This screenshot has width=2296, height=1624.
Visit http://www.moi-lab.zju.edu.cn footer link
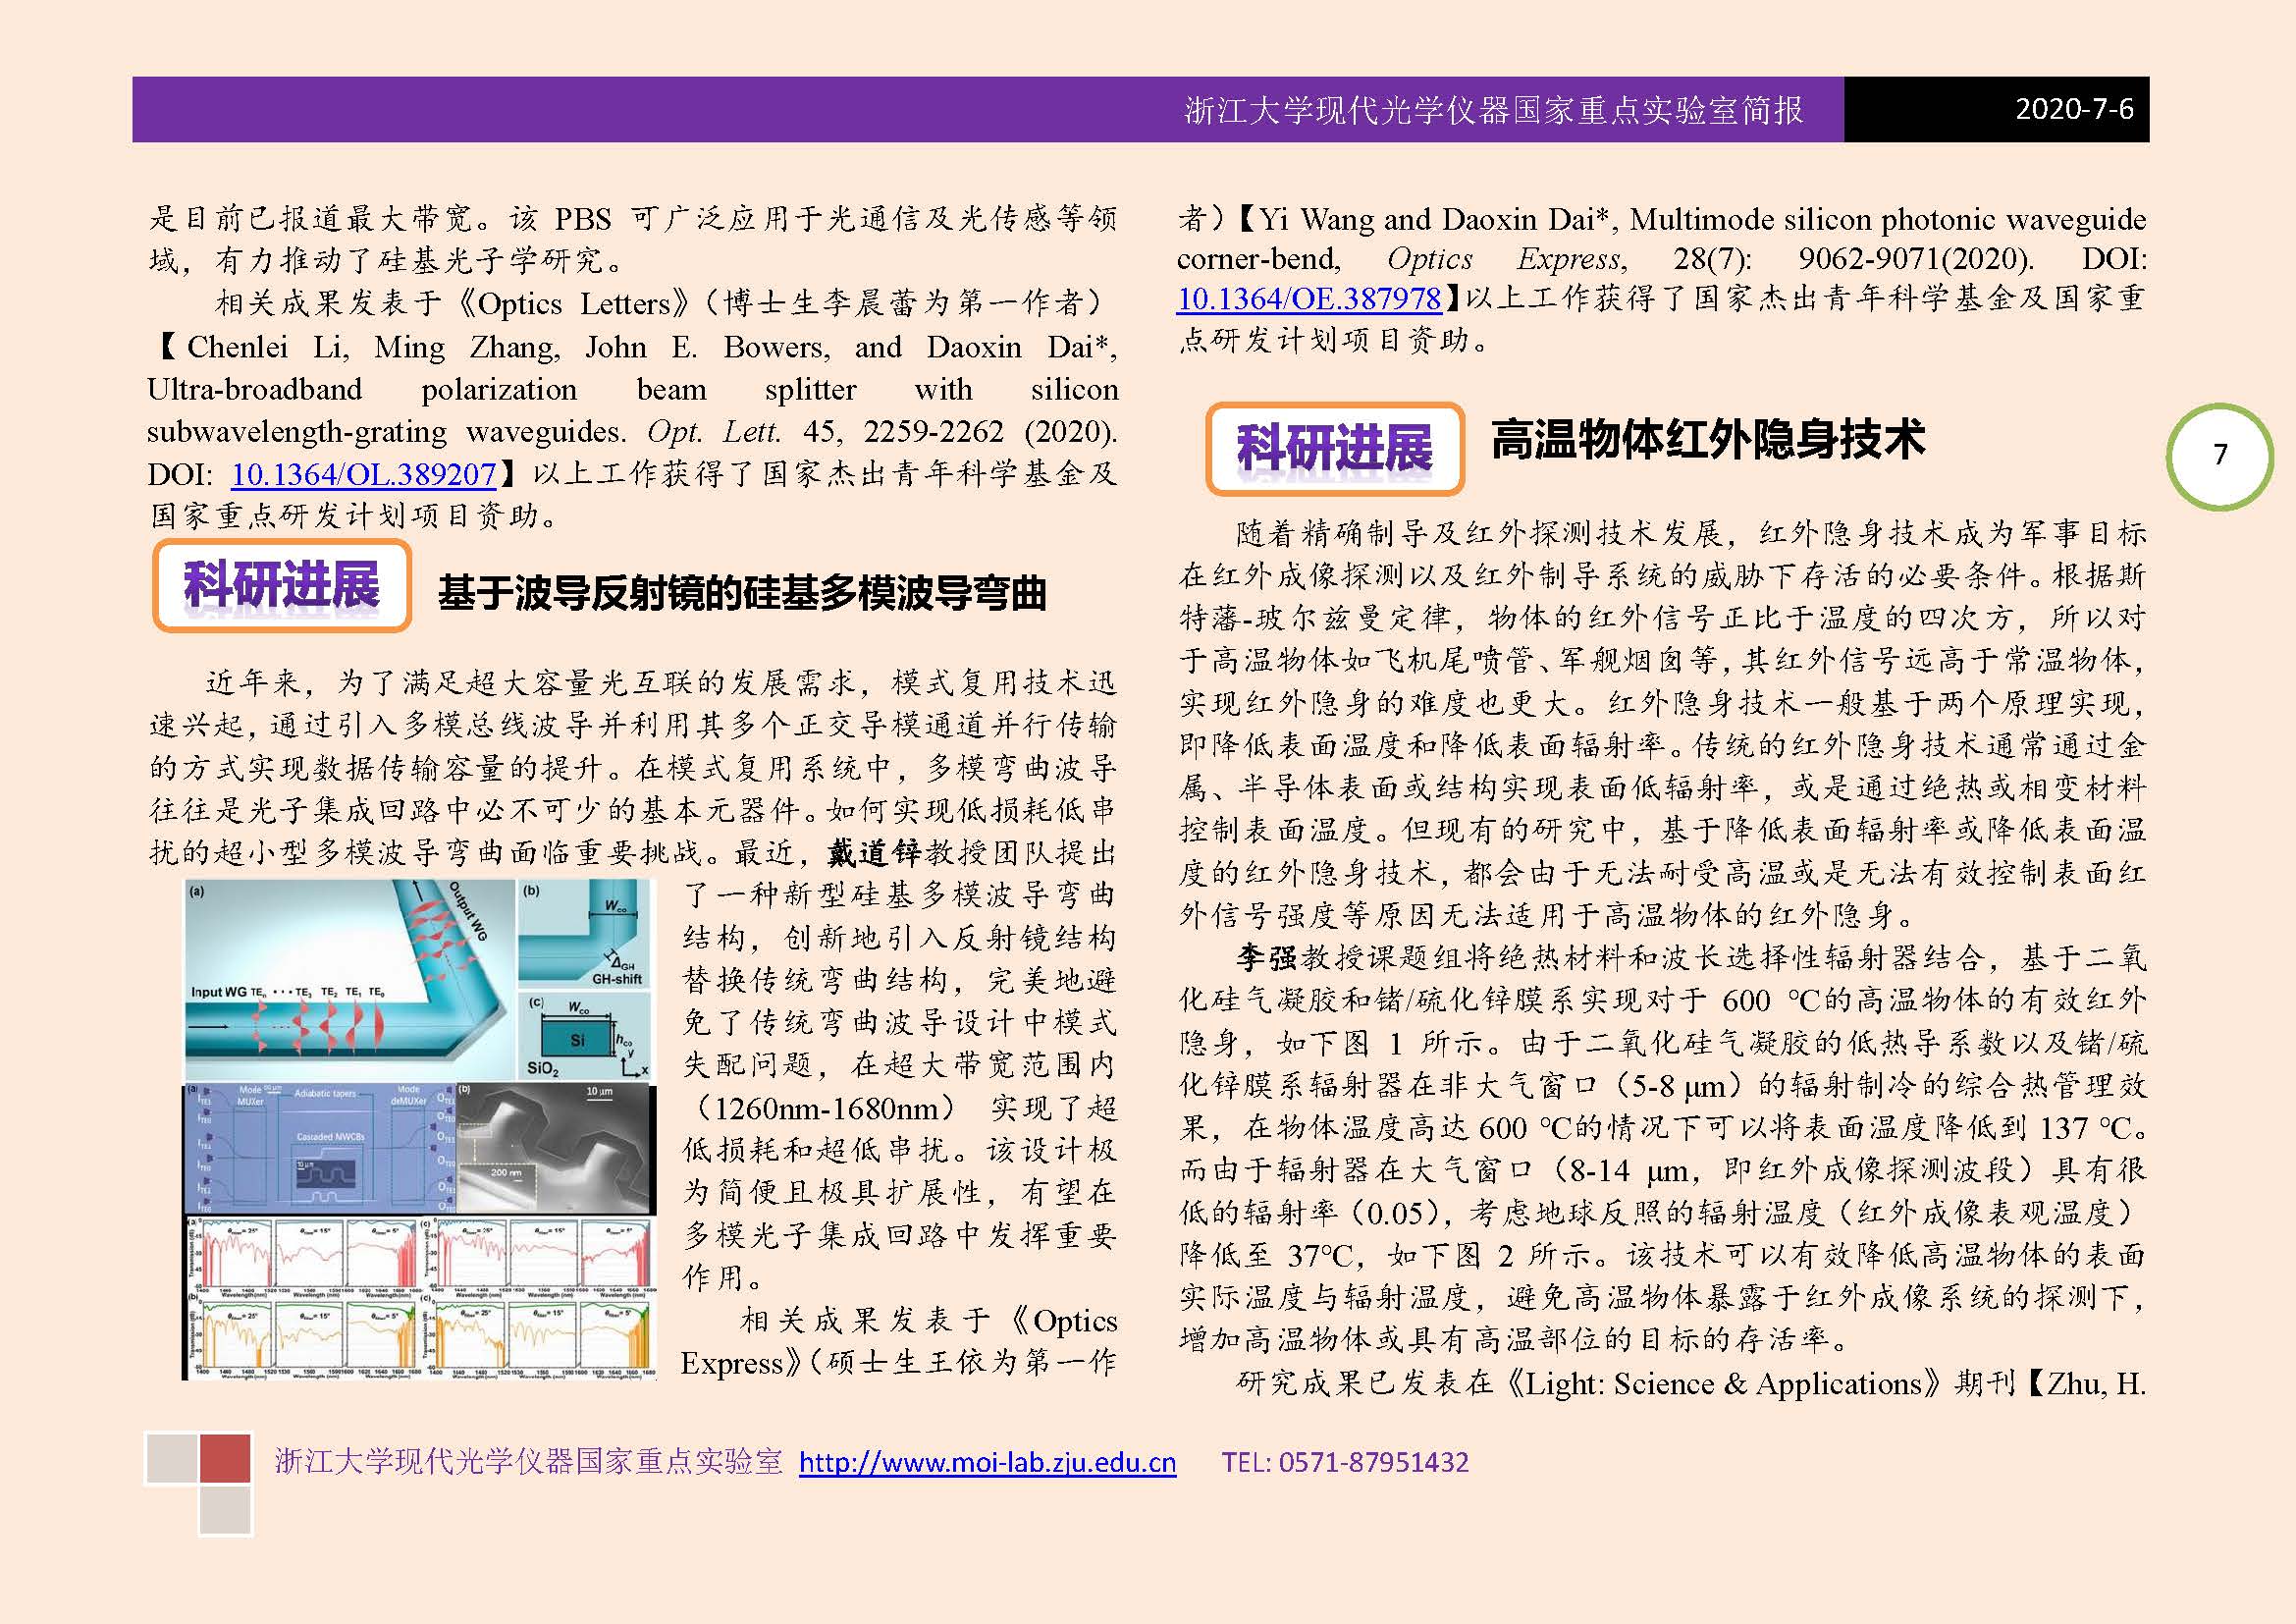point(987,1462)
